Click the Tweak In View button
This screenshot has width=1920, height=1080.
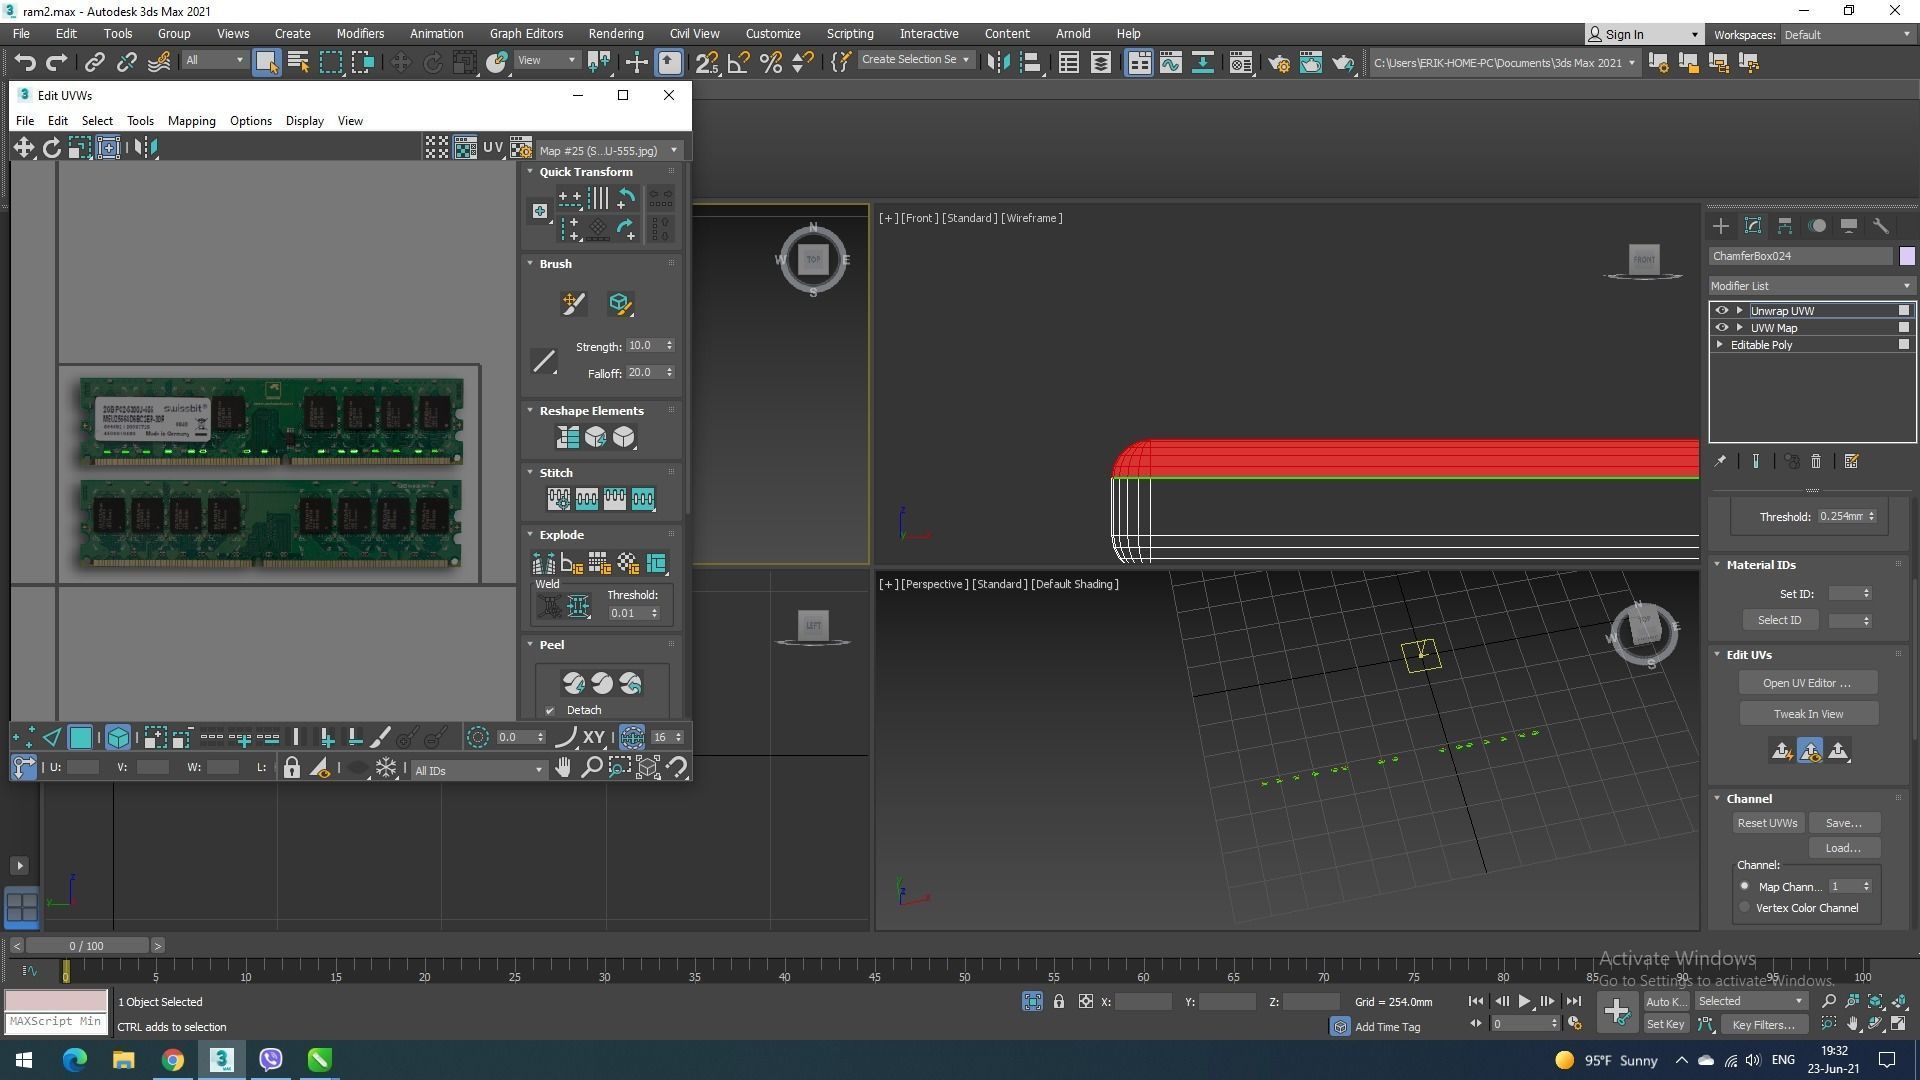1808,714
